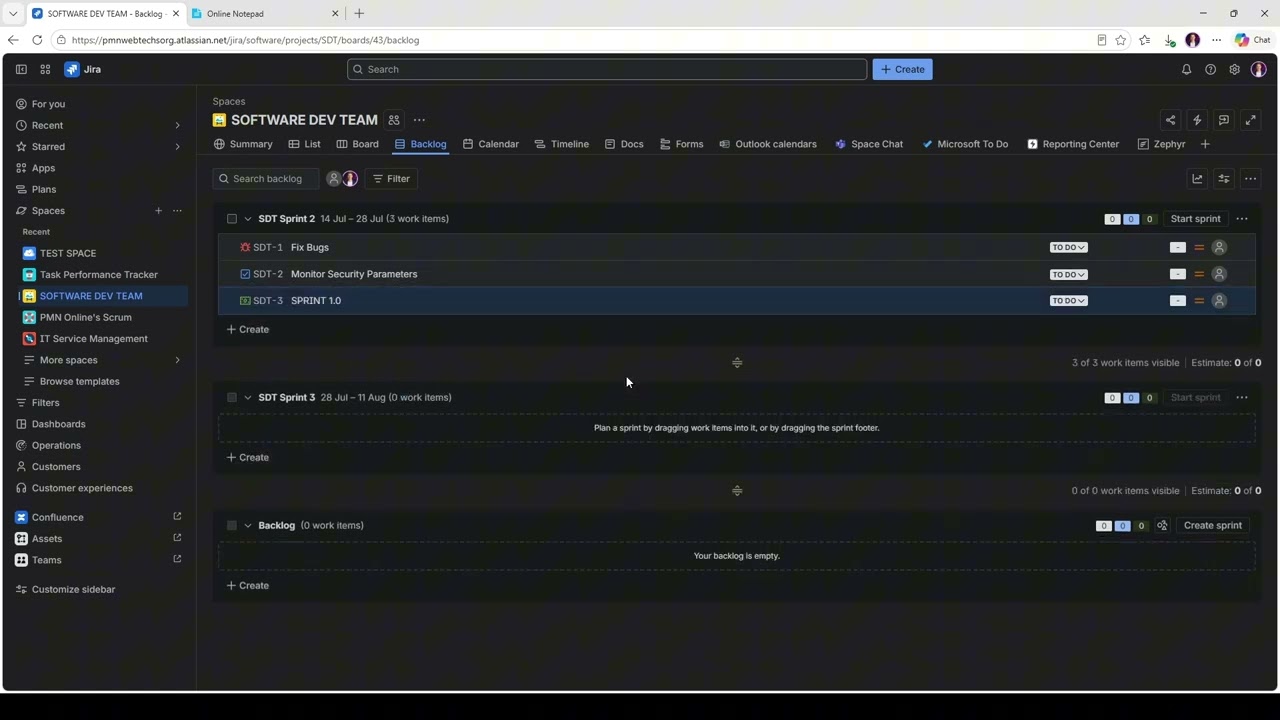Filter by the user avatar next to search
1280x720 pixels.
click(x=350, y=179)
